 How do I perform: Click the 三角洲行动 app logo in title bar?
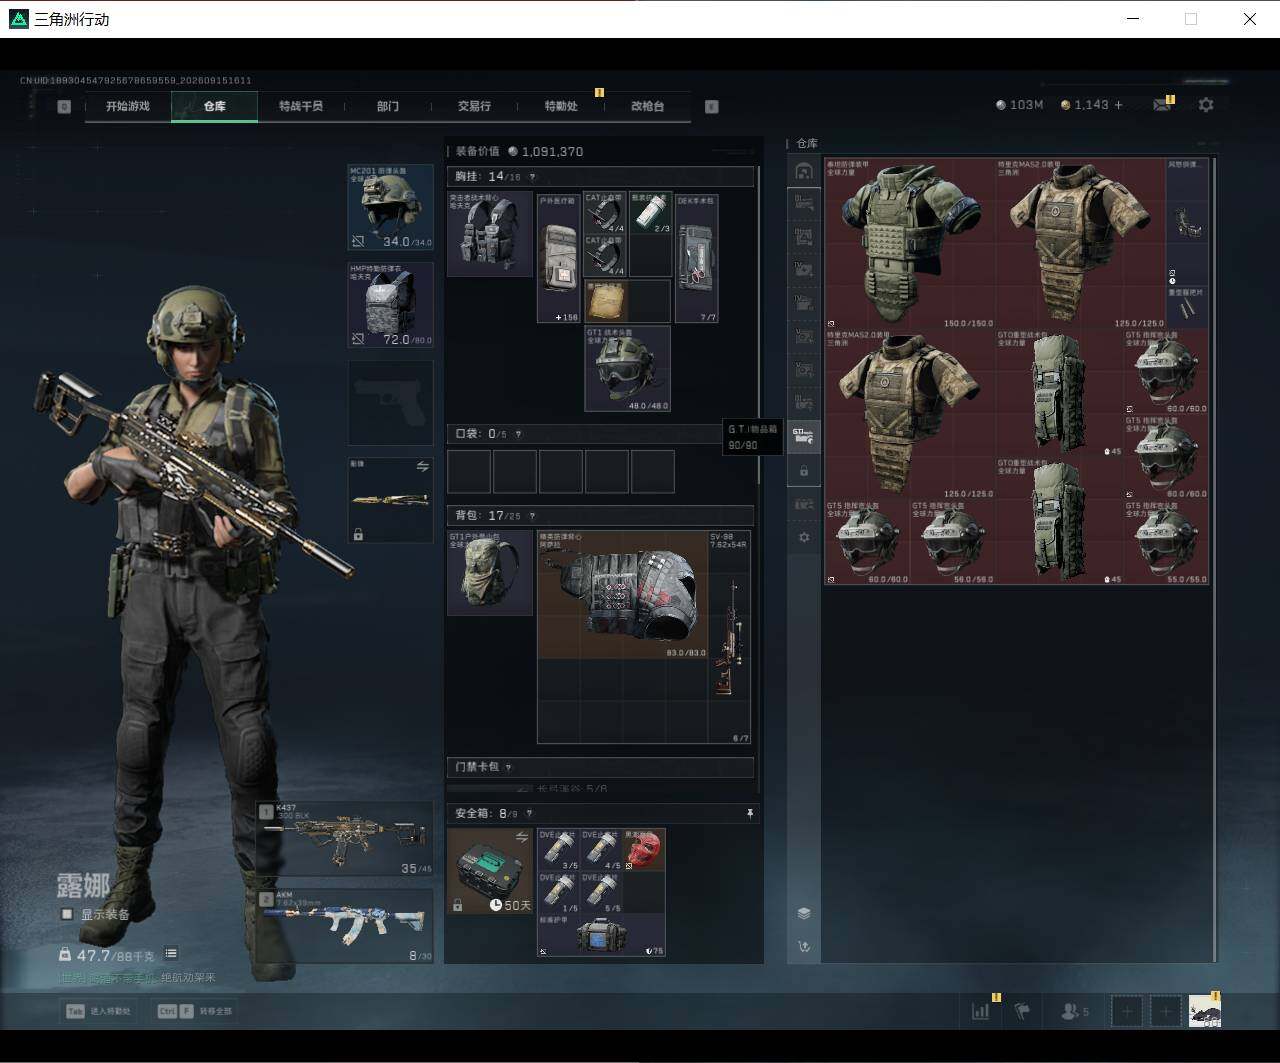tap(18, 19)
